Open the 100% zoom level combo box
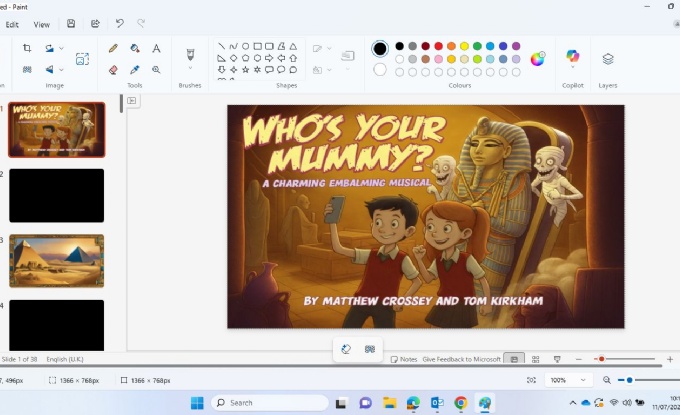The image size is (680, 415). click(x=568, y=380)
